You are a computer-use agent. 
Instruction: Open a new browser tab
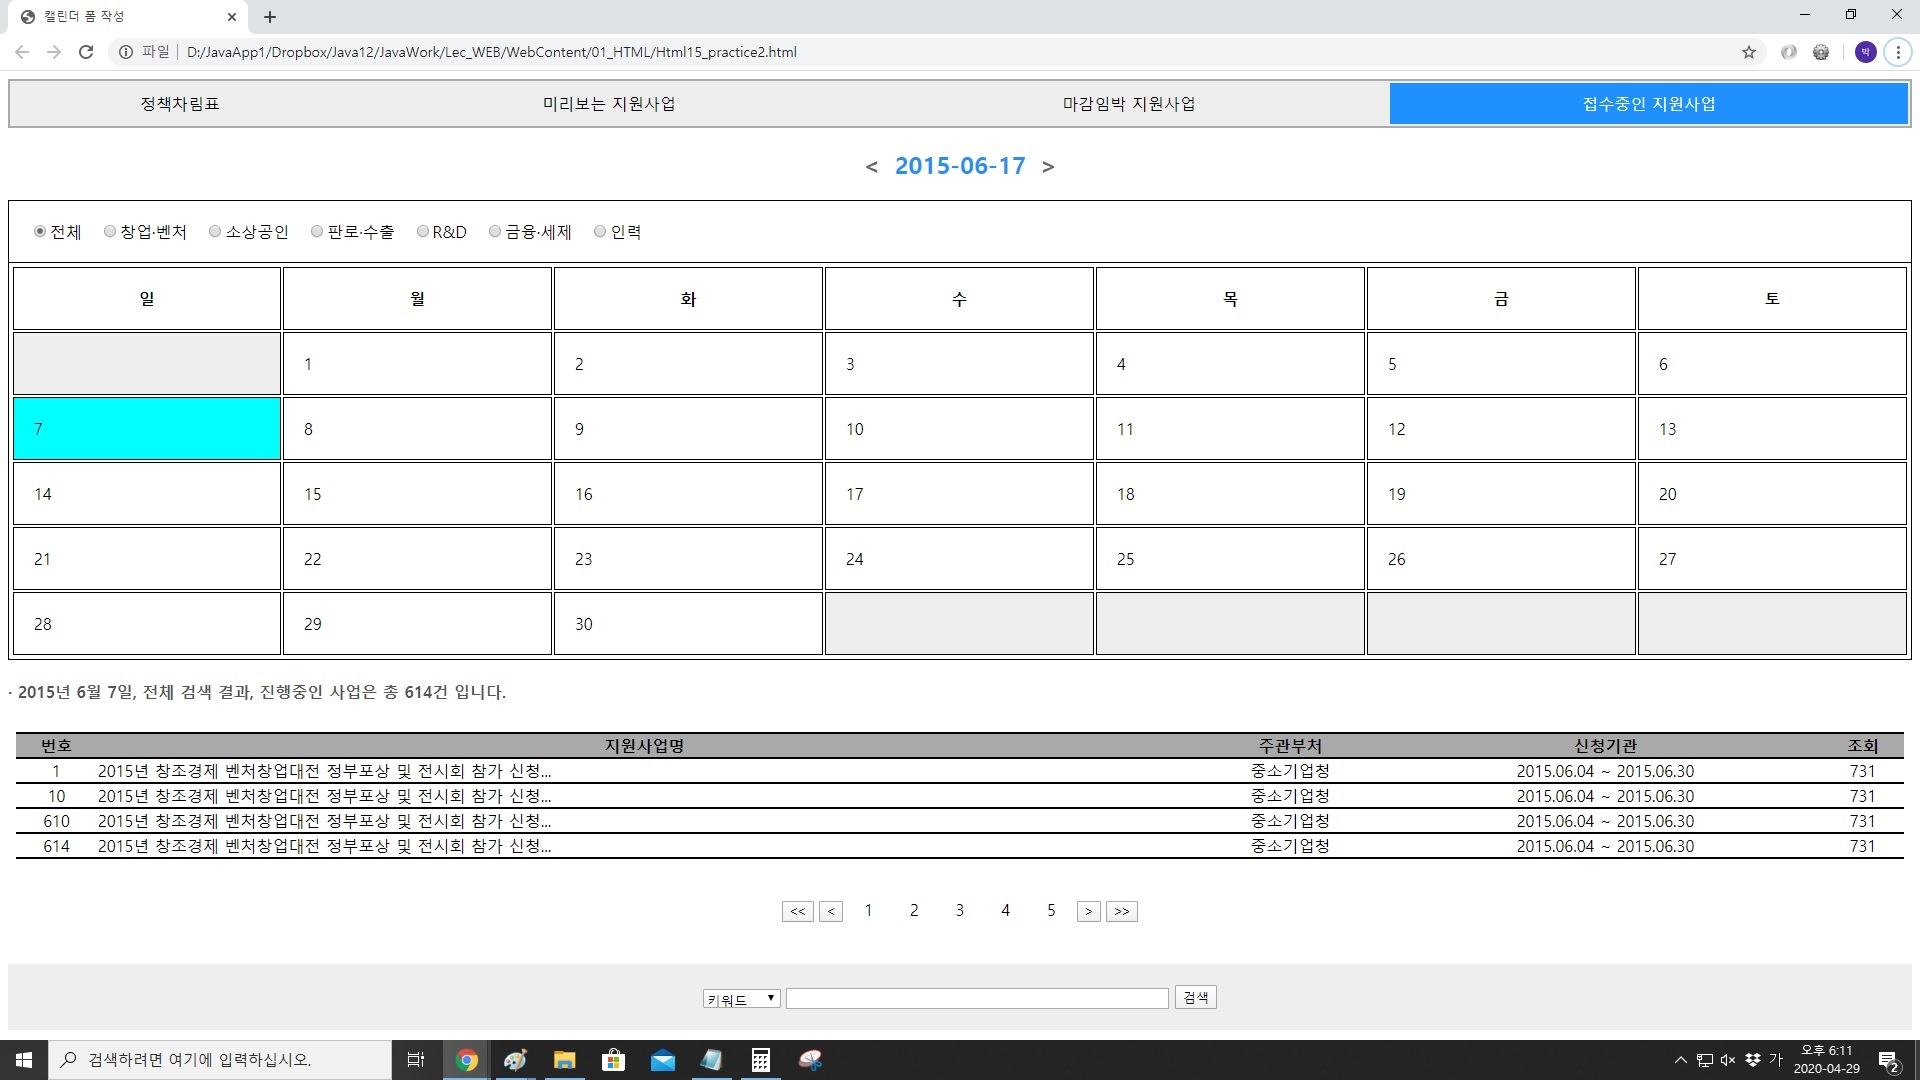click(270, 17)
